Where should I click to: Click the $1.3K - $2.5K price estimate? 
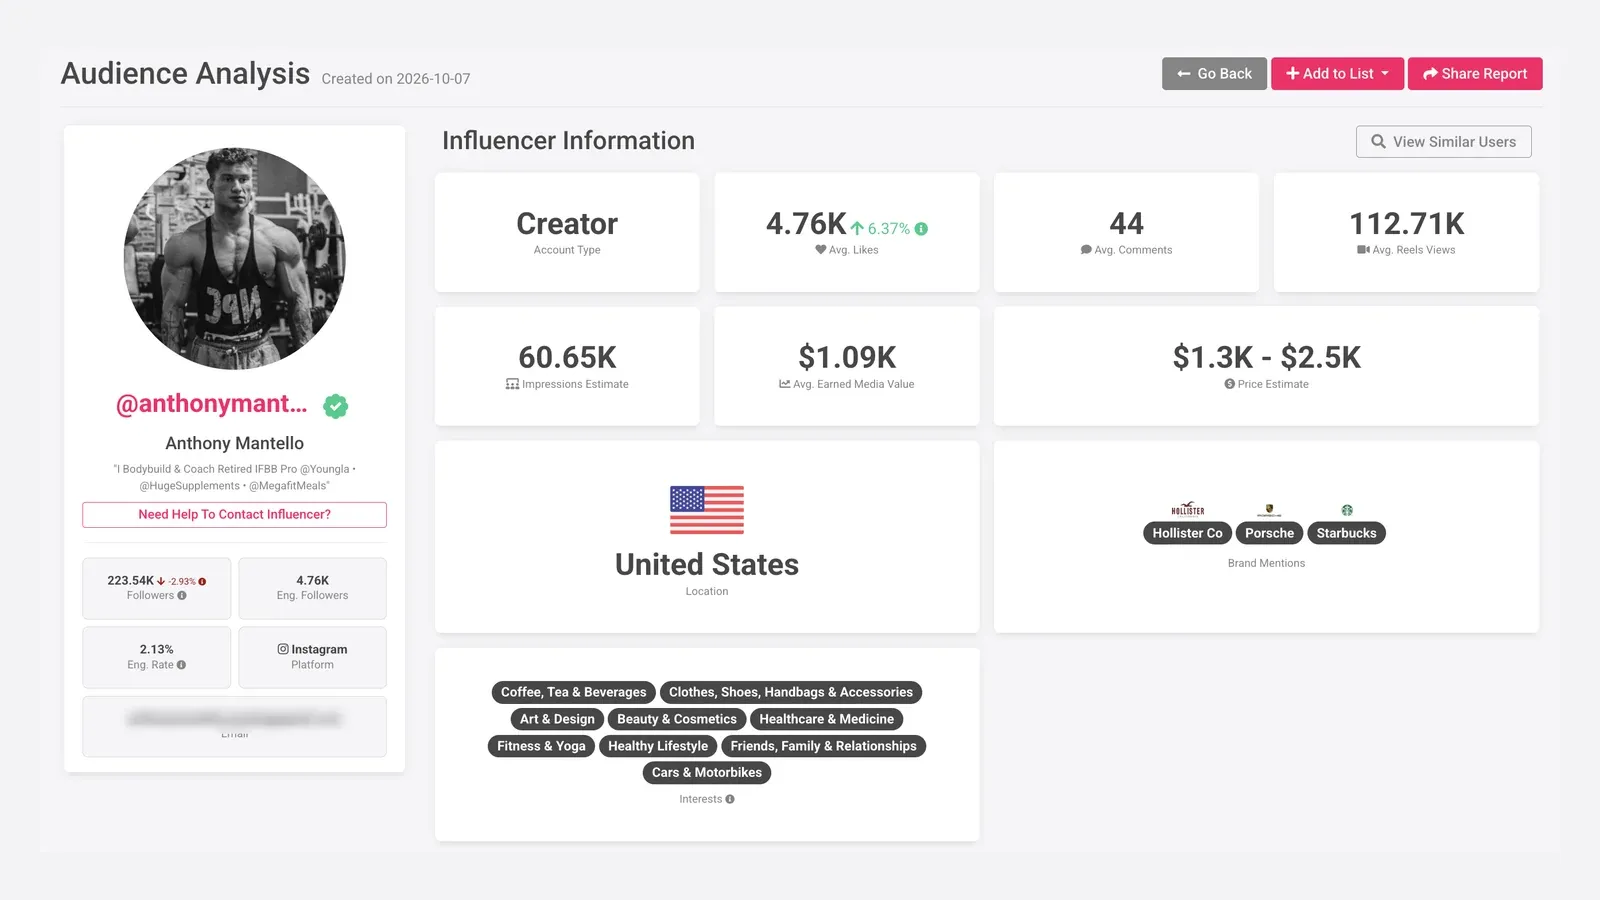[x=1266, y=357]
